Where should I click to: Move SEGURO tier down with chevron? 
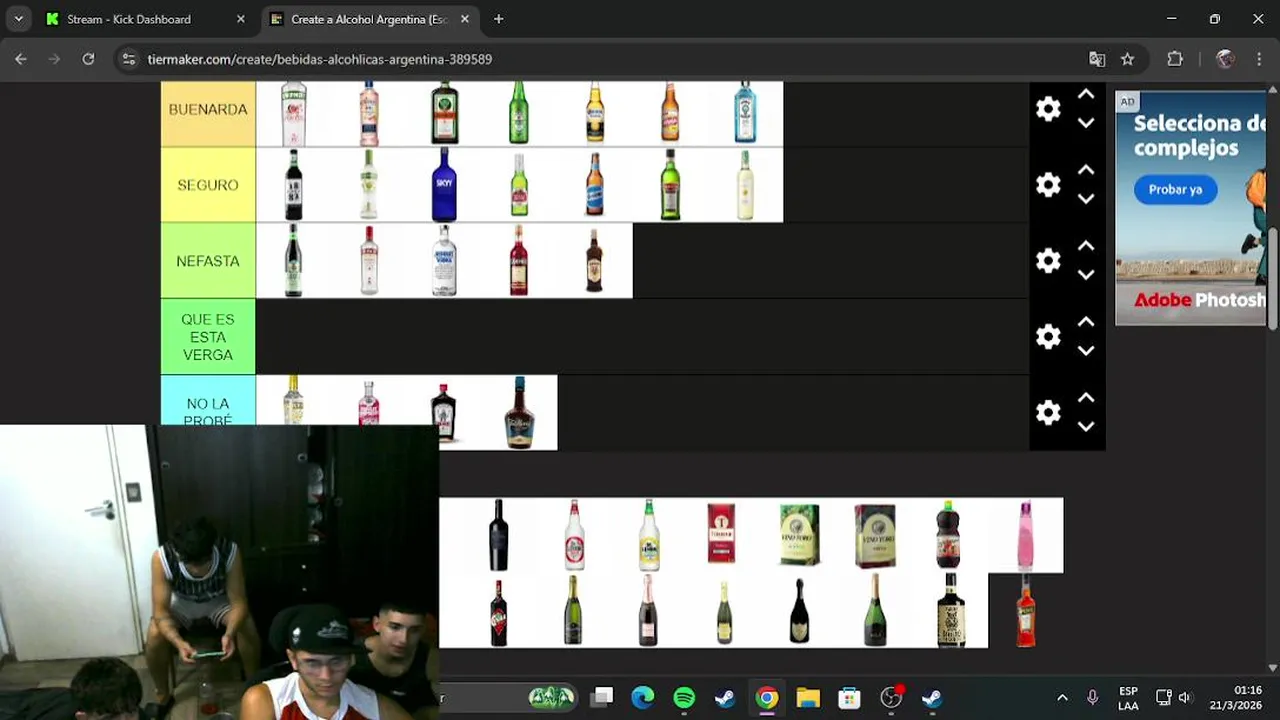pos(1086,199)
